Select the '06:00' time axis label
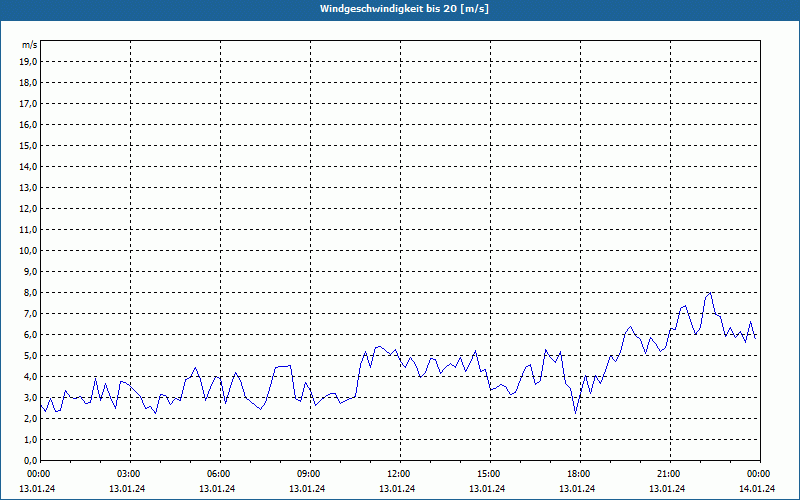Screen dimensions: 800x500 click(218, 474)
